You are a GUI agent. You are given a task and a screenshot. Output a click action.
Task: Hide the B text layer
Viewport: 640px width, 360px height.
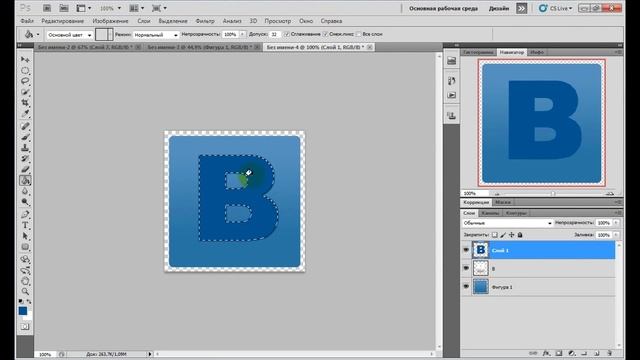(466, 268)
